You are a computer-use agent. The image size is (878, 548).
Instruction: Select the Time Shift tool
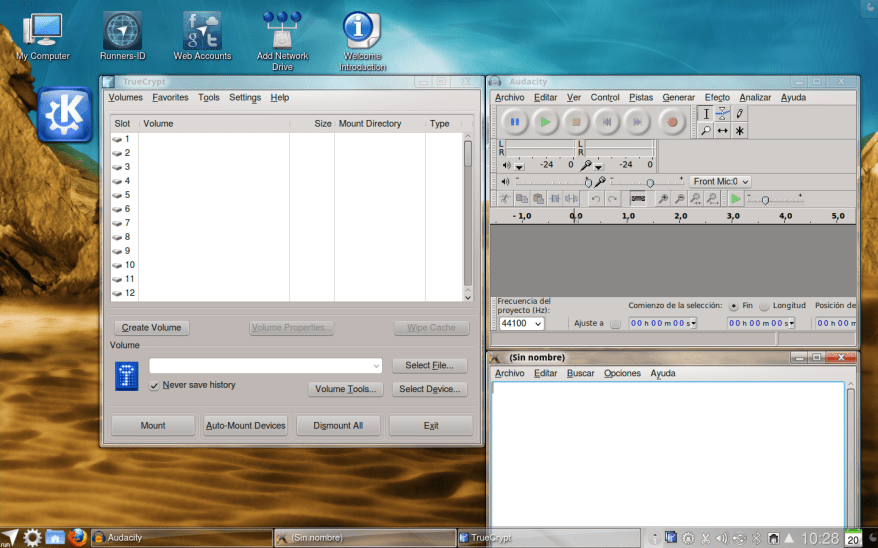[723, 131]
